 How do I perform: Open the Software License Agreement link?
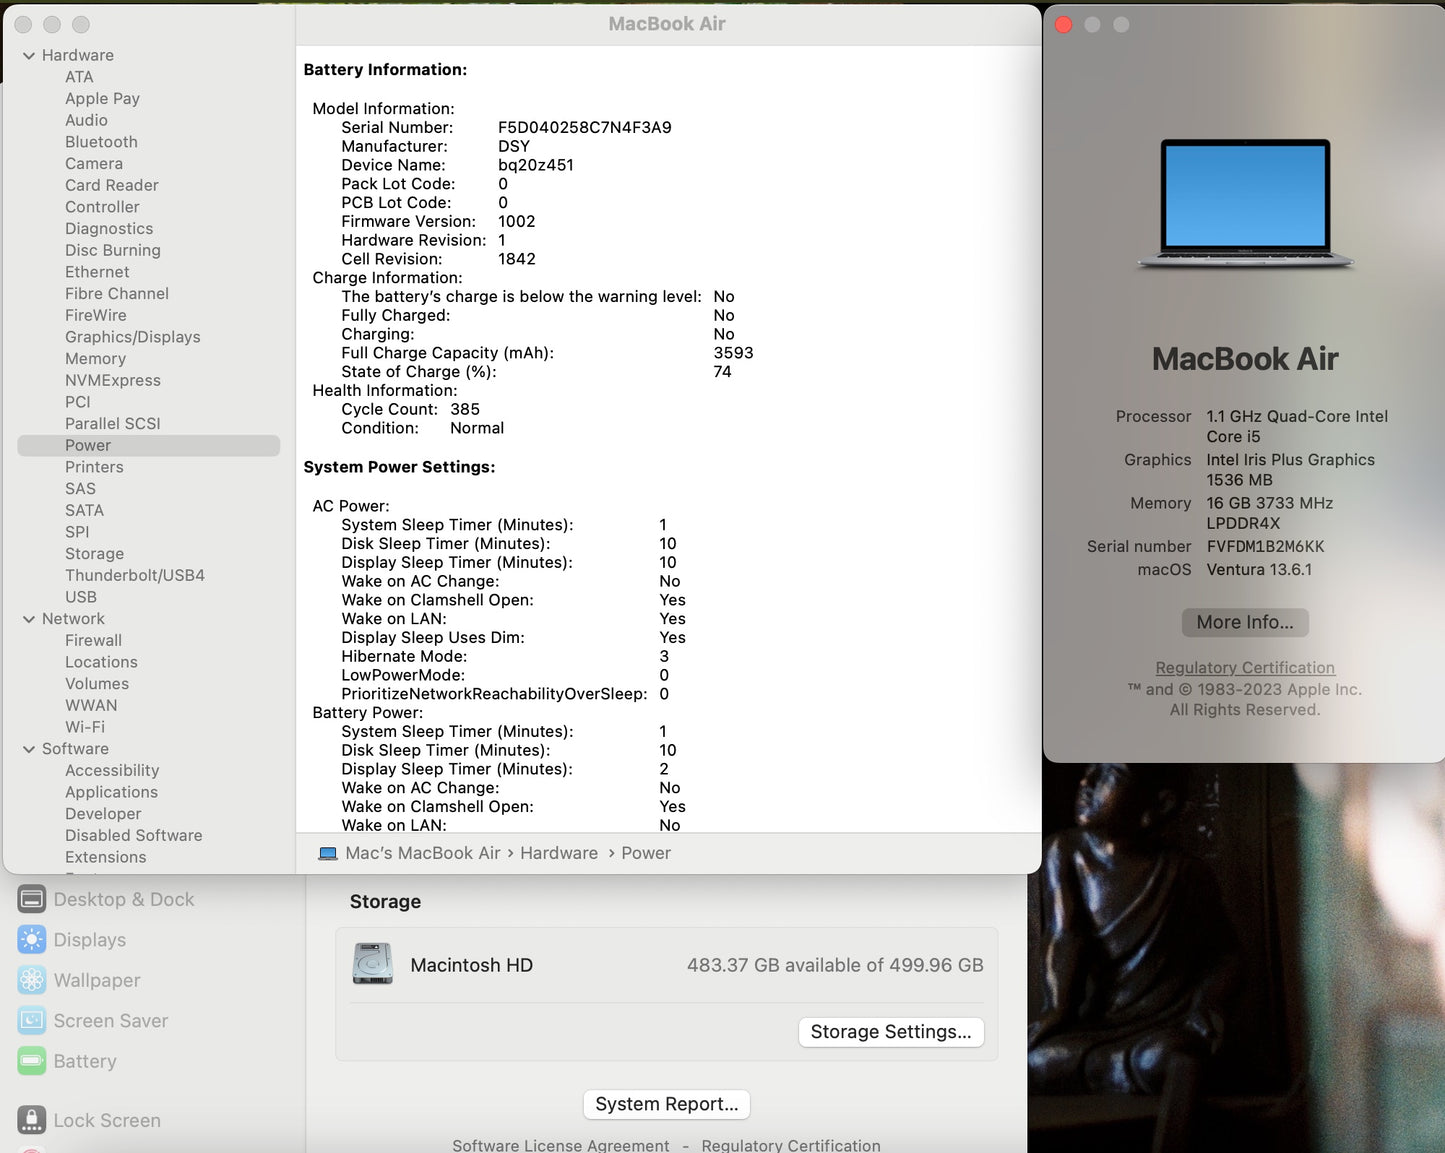click(x=560, y=1145)
